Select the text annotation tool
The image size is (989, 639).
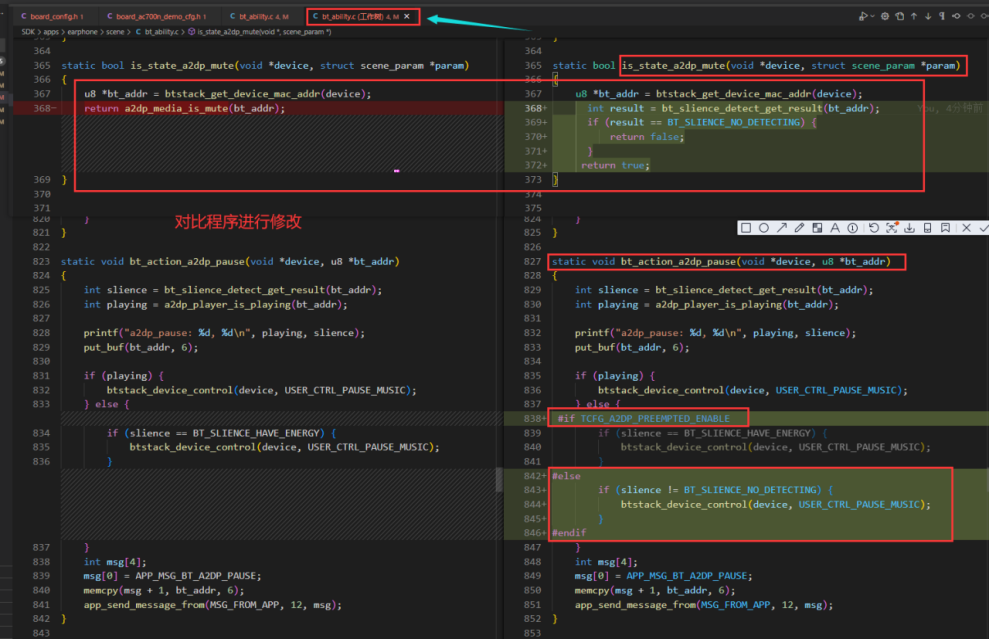point(835,228)
